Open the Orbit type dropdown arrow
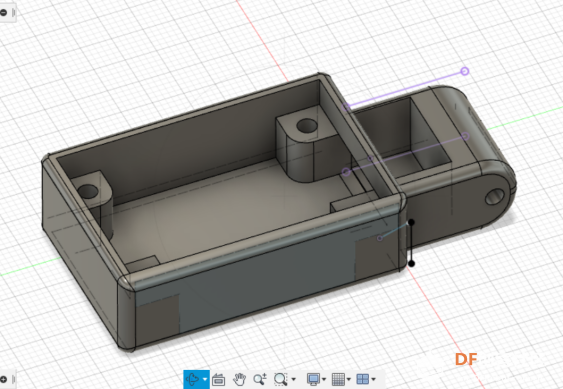The width and height of the screenshot is (563, 389). (x=205, y=379)
